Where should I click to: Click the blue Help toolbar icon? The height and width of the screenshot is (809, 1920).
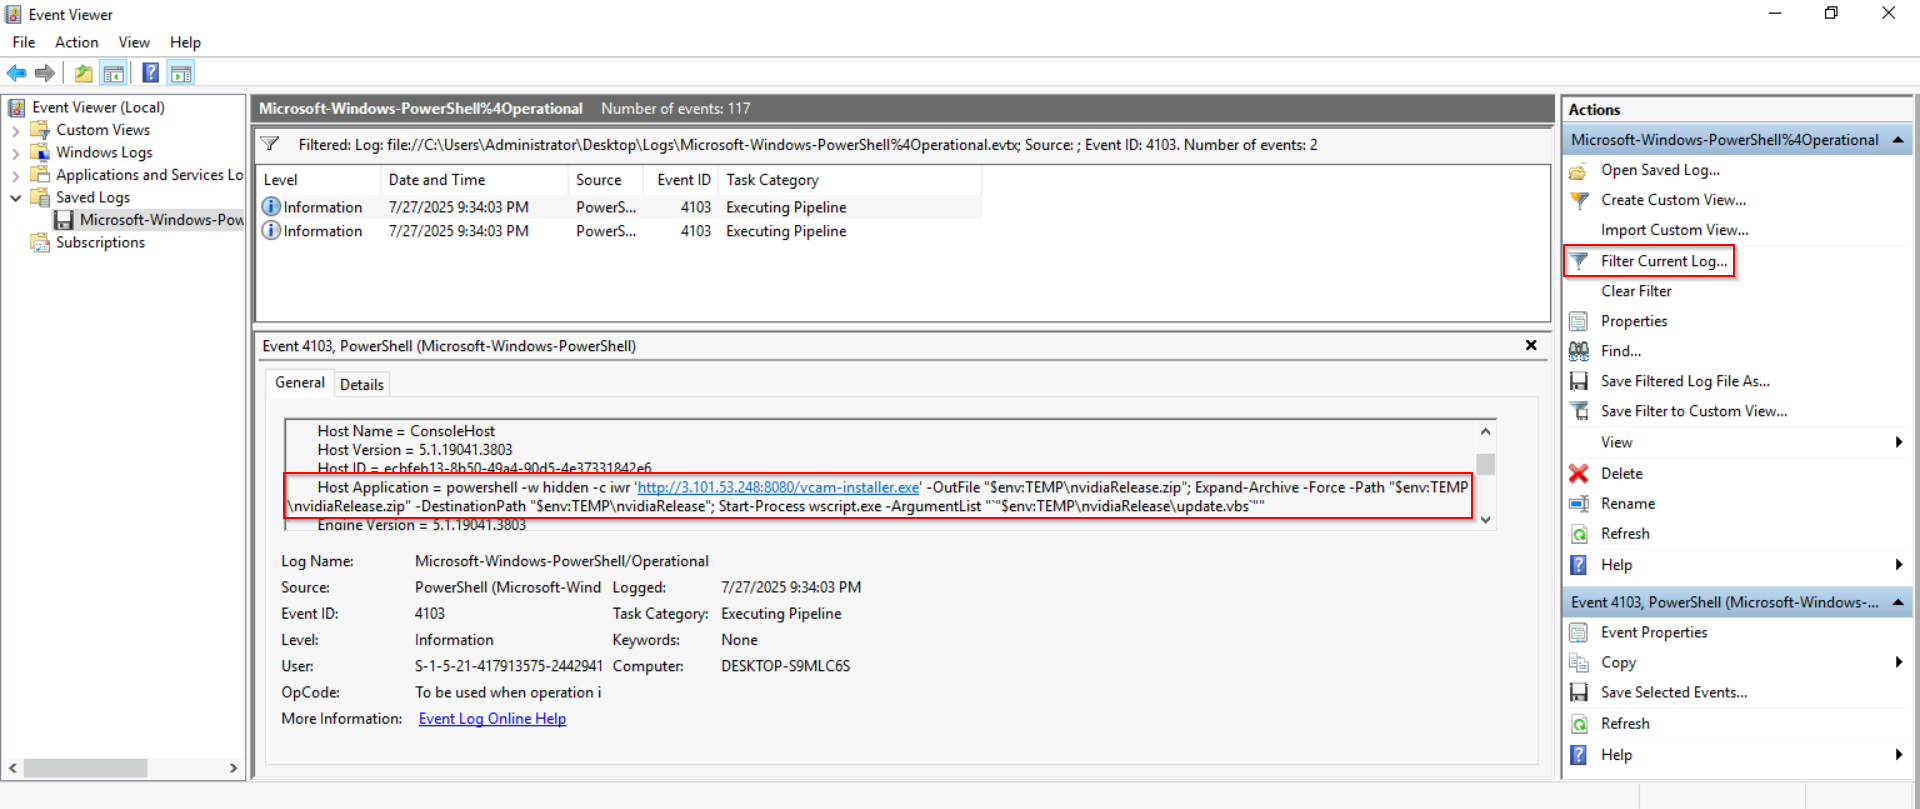[150, 73]
